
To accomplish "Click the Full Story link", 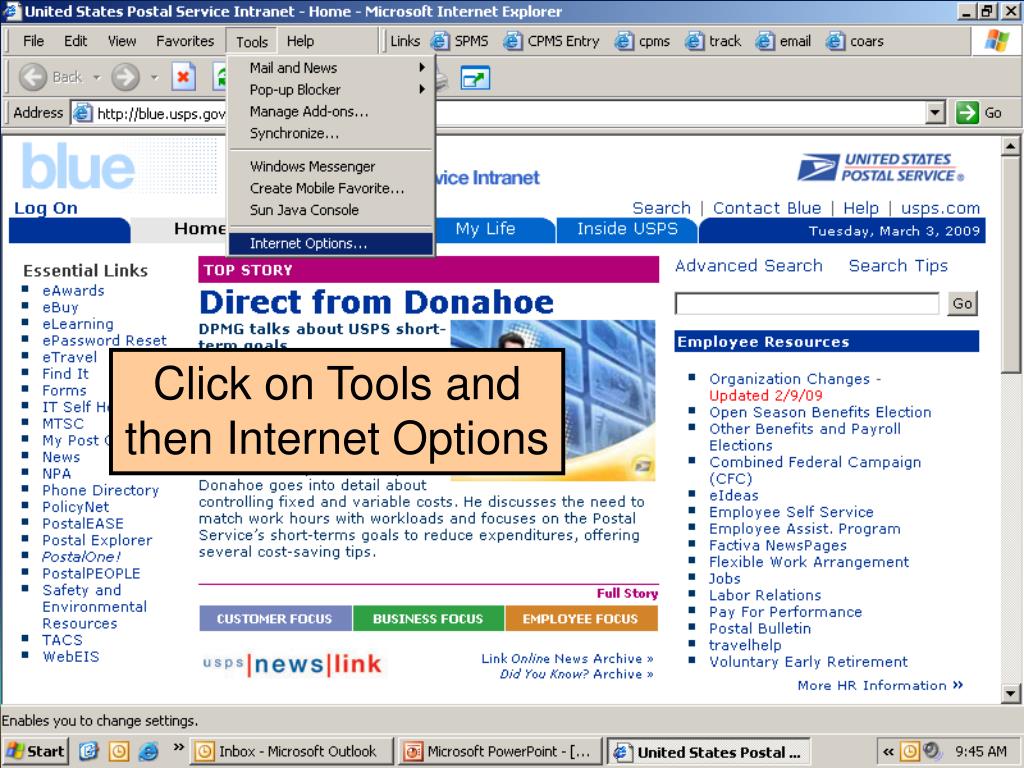I will pyautogui.click(x=627, y=593).
